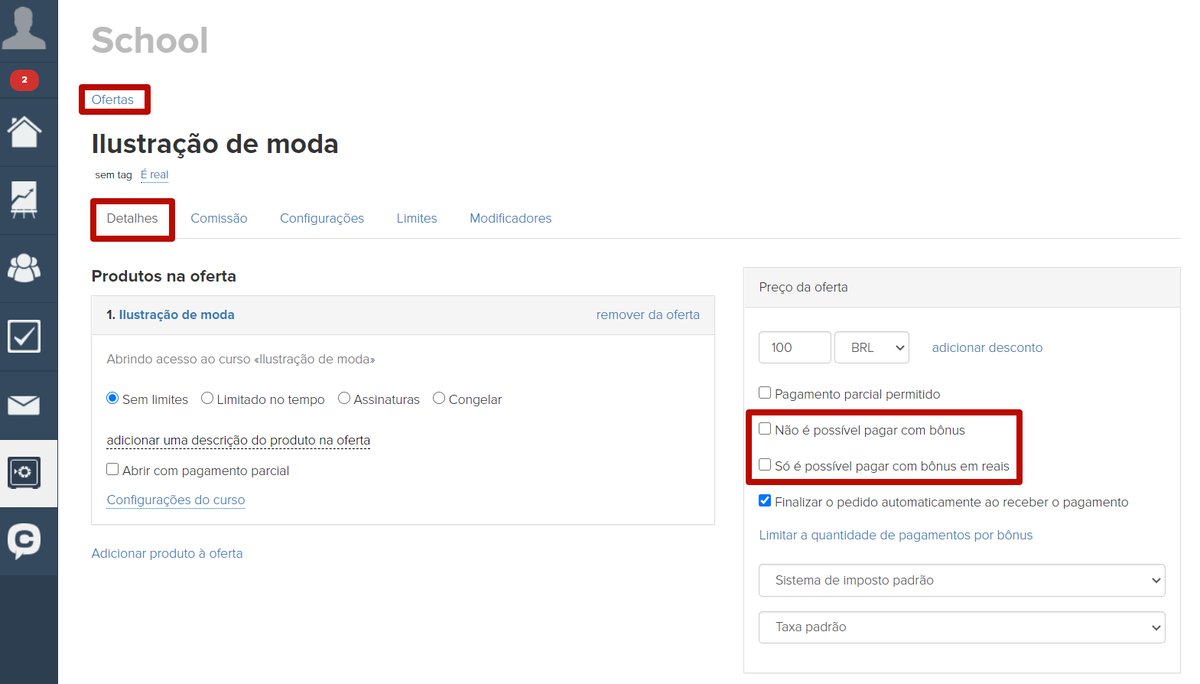
Task: Open the notifications badge showing 2
Action: [24, 80]
